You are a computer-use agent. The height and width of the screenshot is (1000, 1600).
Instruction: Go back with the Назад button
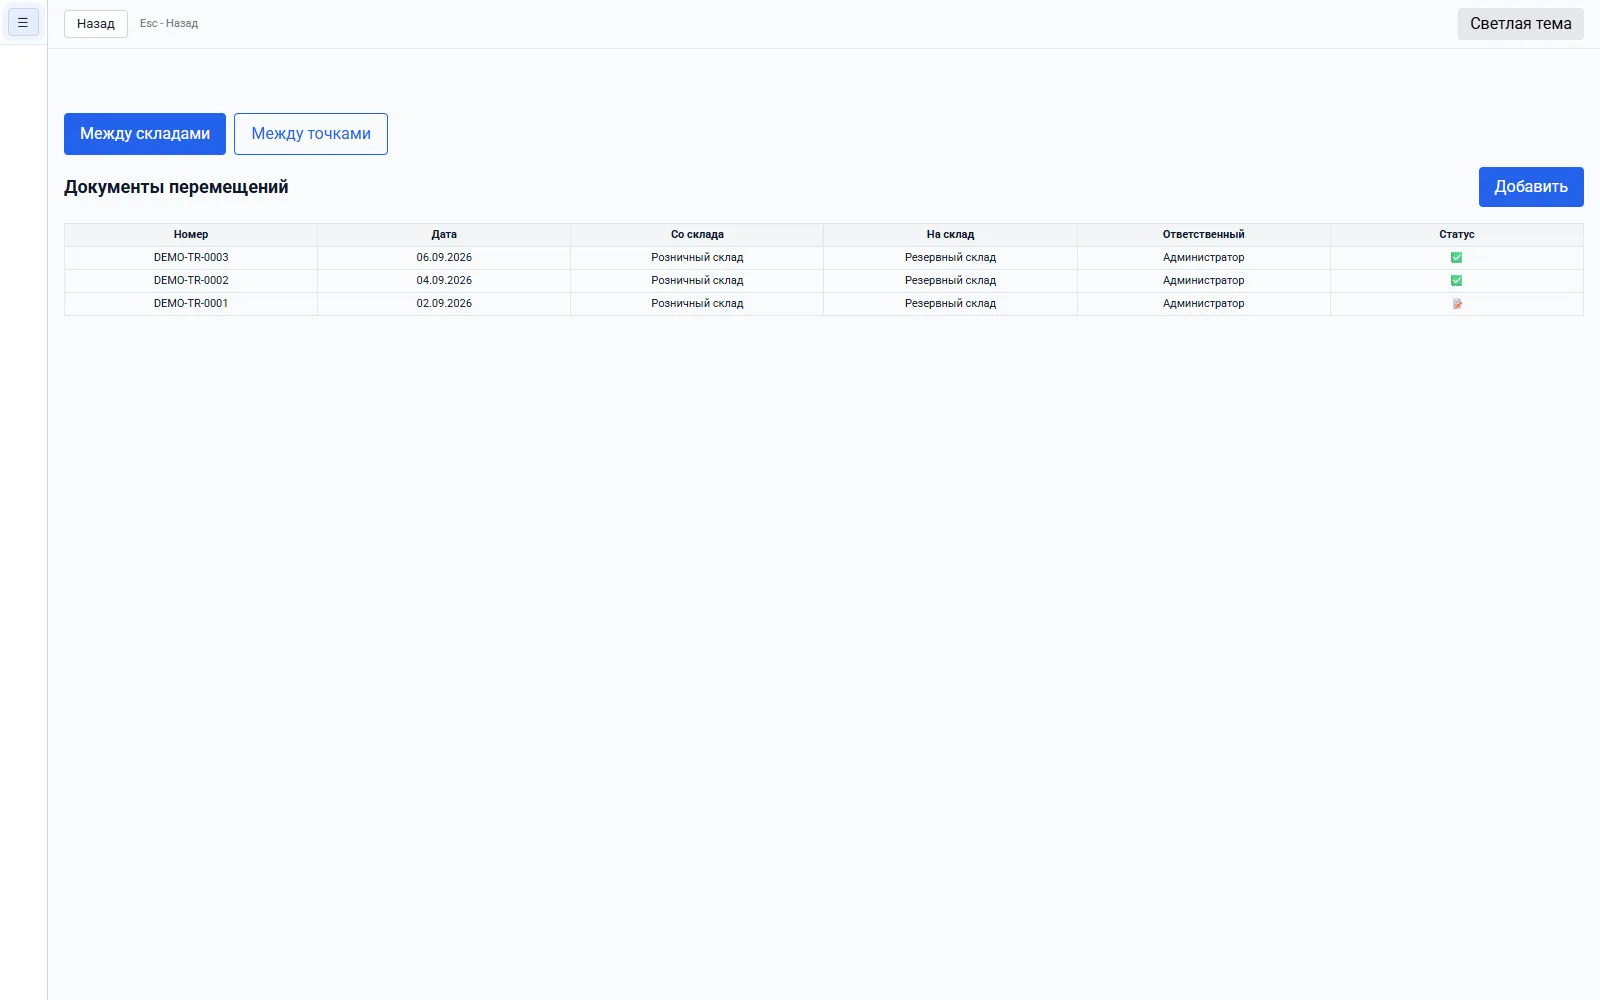(96, 24)
